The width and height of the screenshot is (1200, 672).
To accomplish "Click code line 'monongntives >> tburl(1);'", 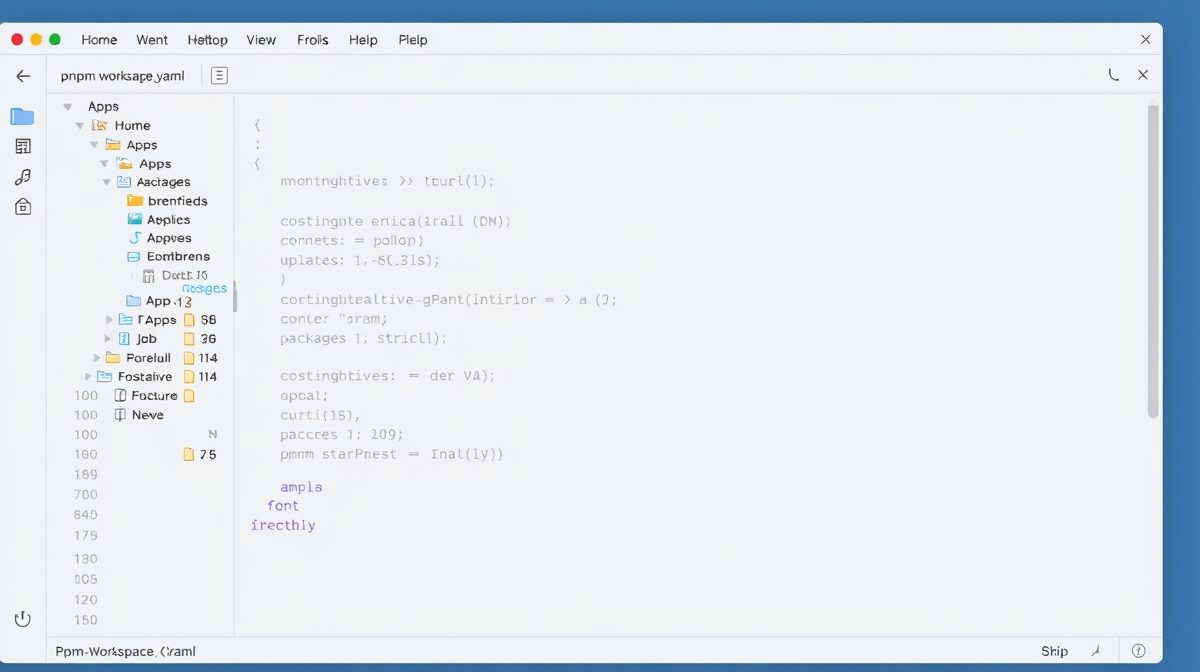I will click(x=387, y=182).
